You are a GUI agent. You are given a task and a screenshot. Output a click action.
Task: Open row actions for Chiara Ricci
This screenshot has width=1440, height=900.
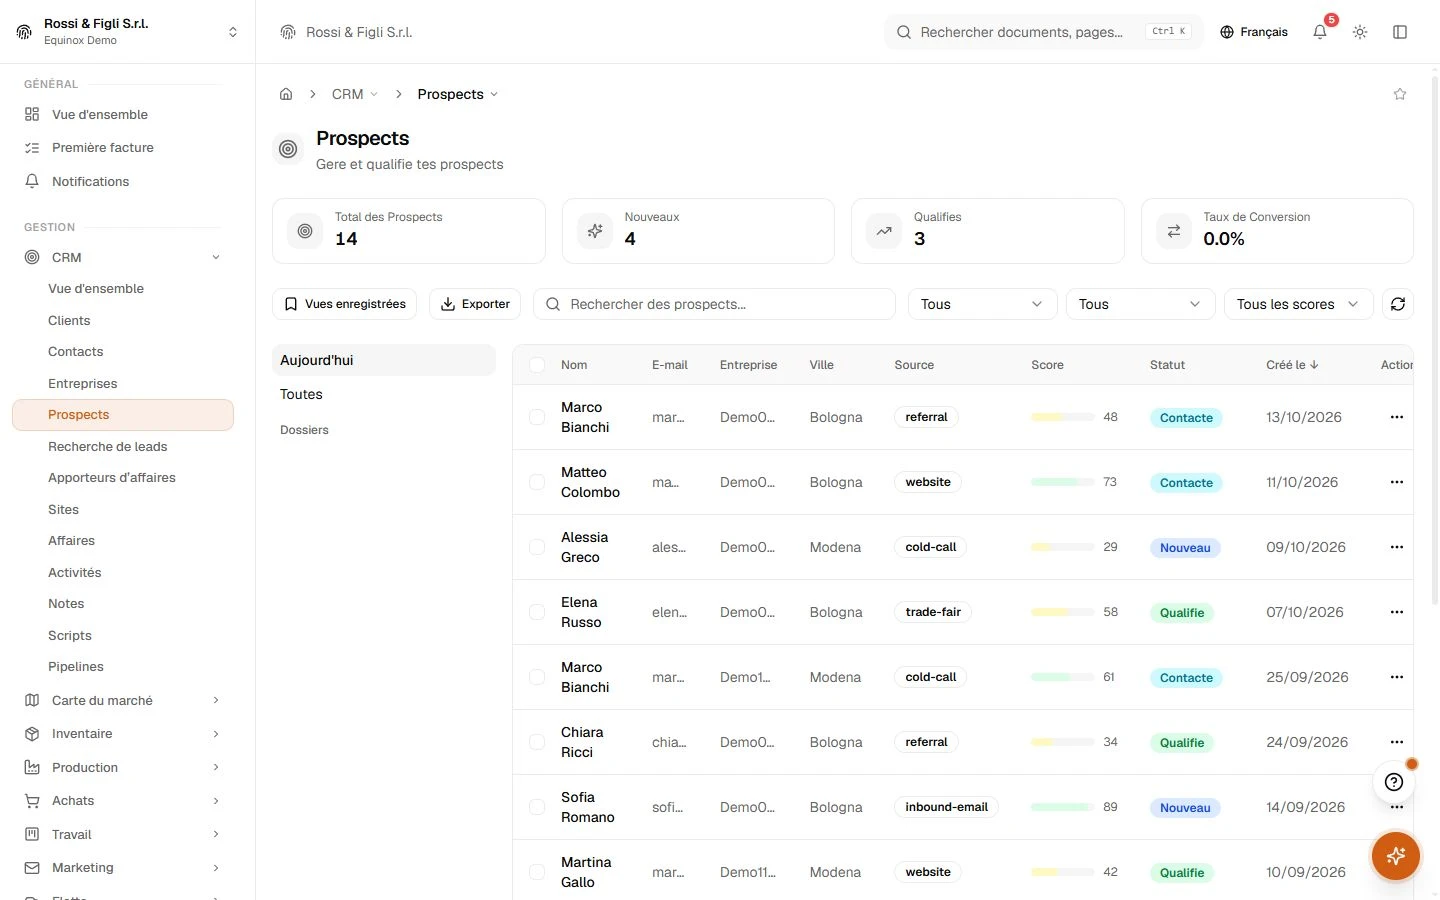tap(1397, 742)
